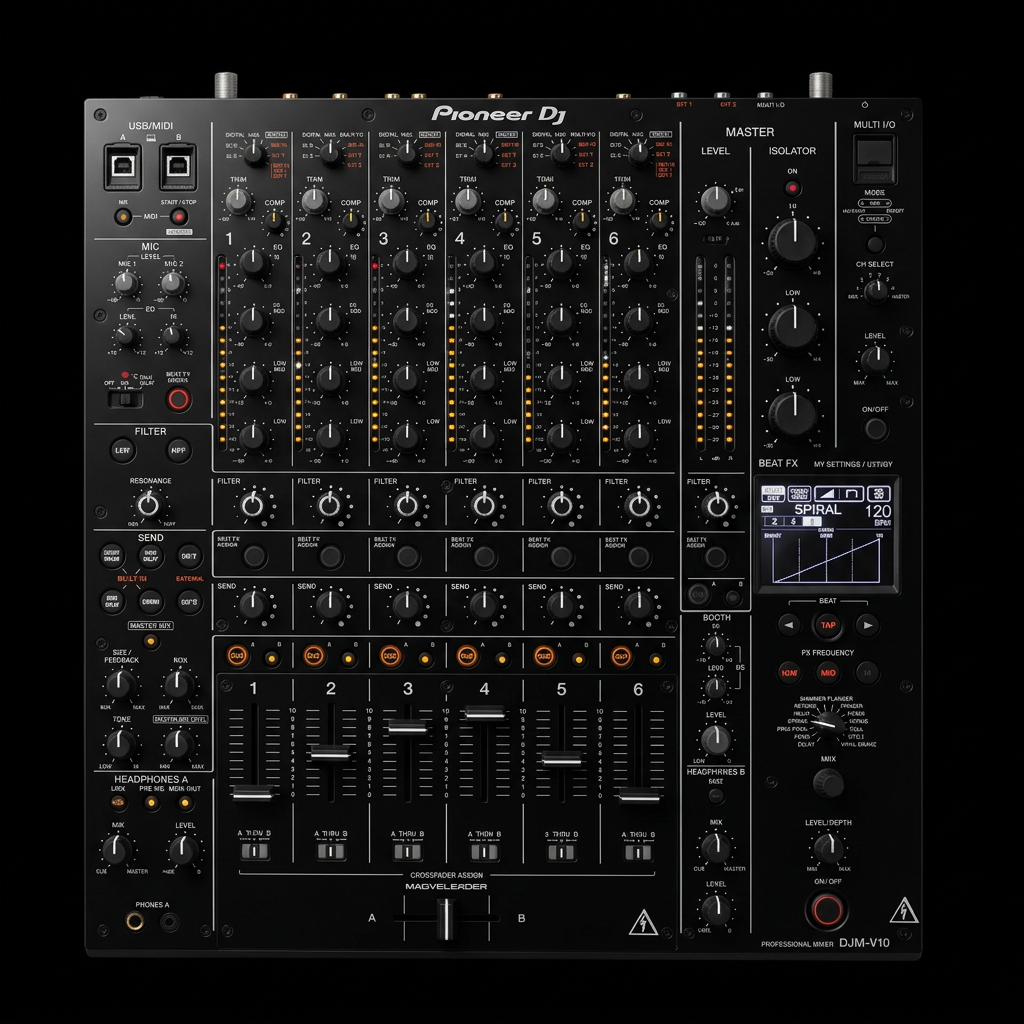Turn channel 2 input selector knob
The height and width of the screenshot is (1024, 1024).
[331, 152]
